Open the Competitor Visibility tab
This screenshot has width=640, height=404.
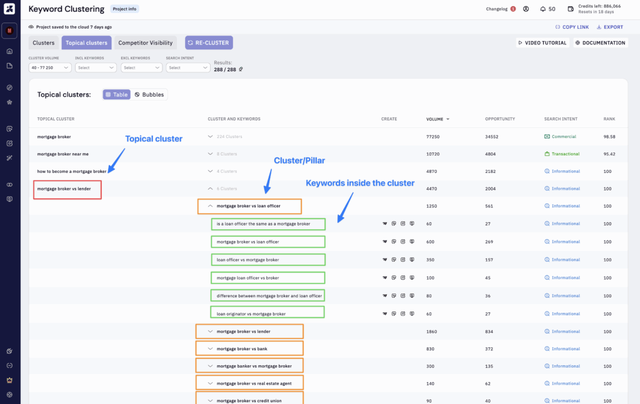pyautogui.click(x=146, y=43)
